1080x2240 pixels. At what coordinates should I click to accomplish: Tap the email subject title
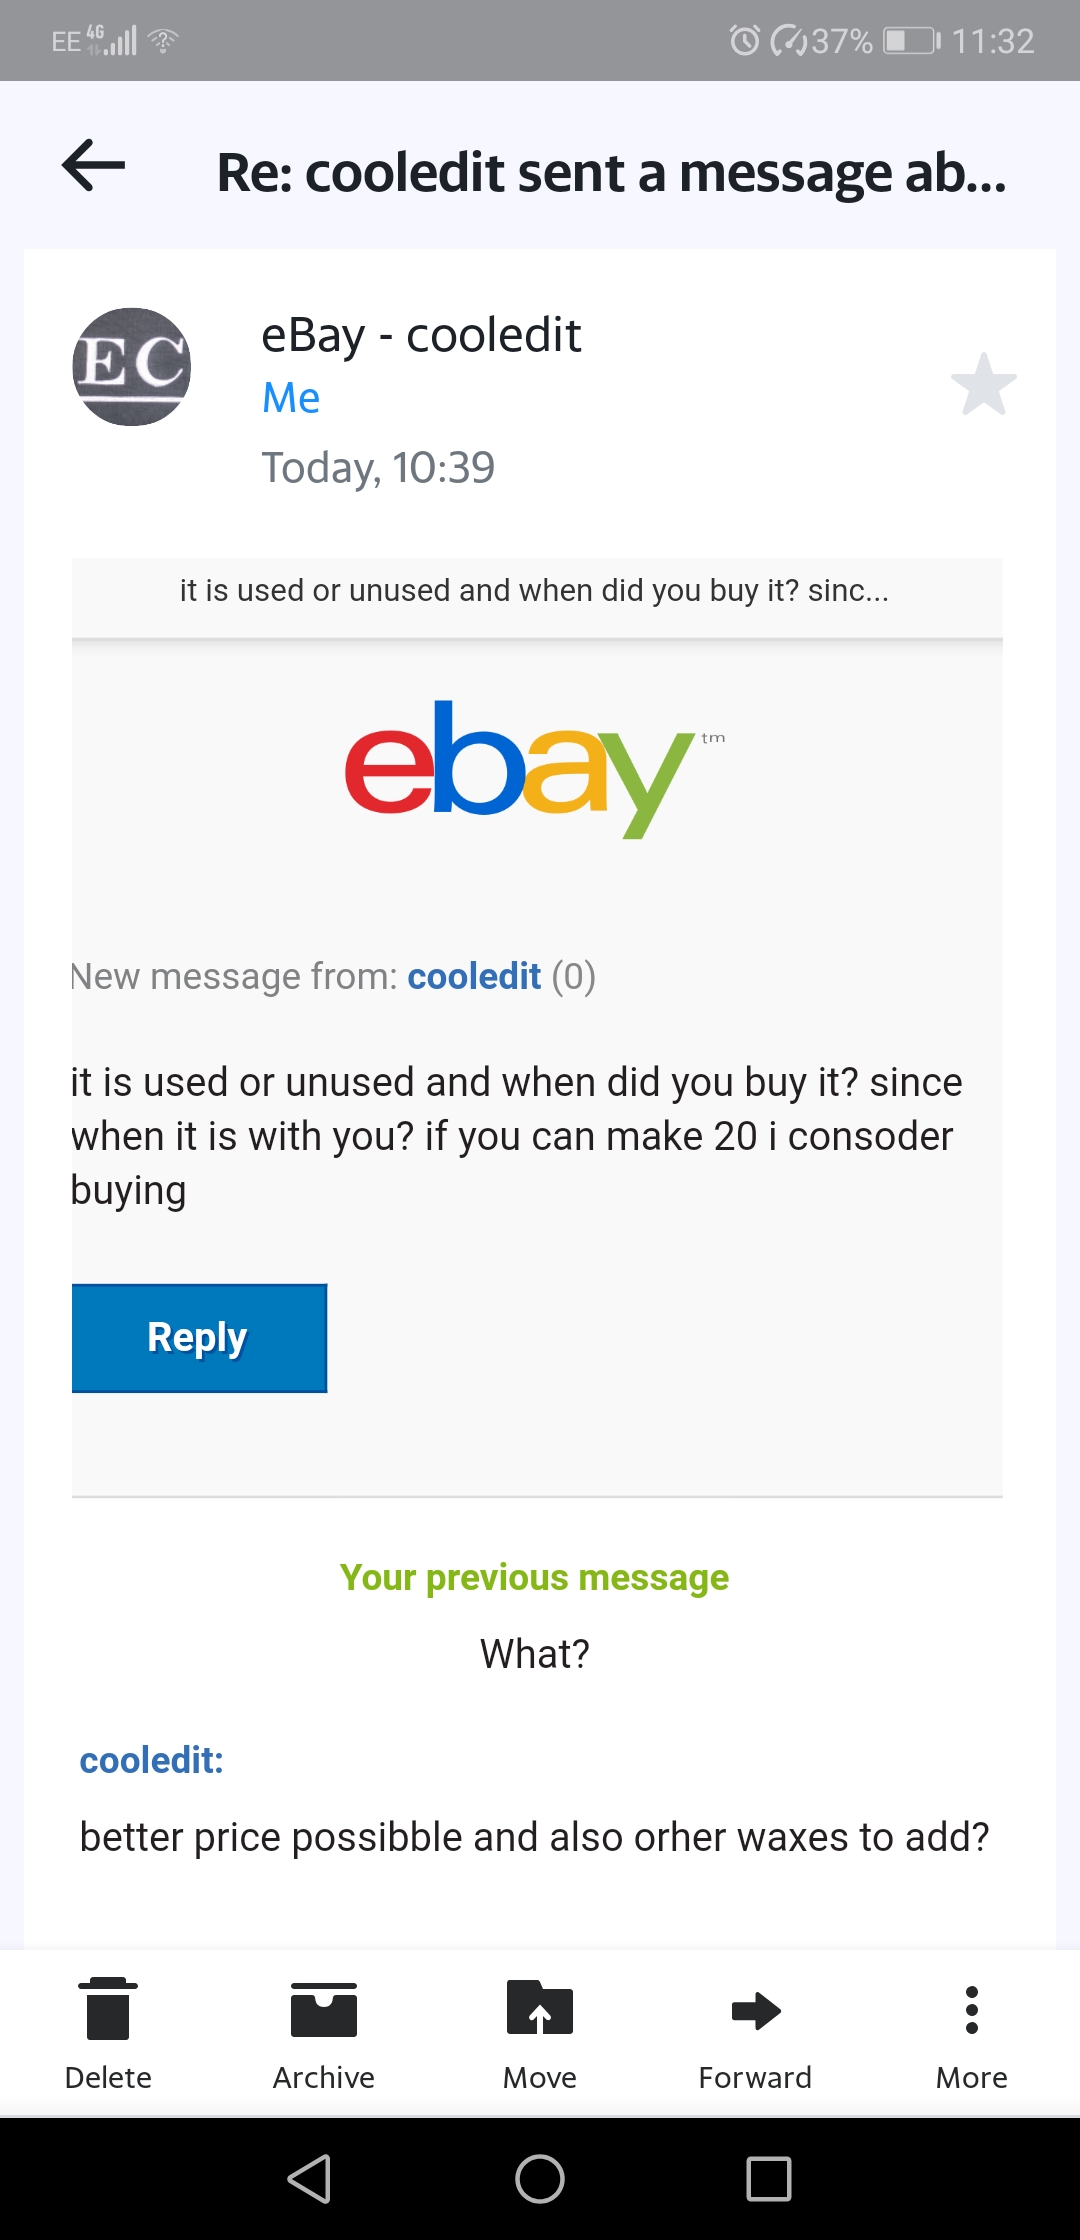click(611, 172)
